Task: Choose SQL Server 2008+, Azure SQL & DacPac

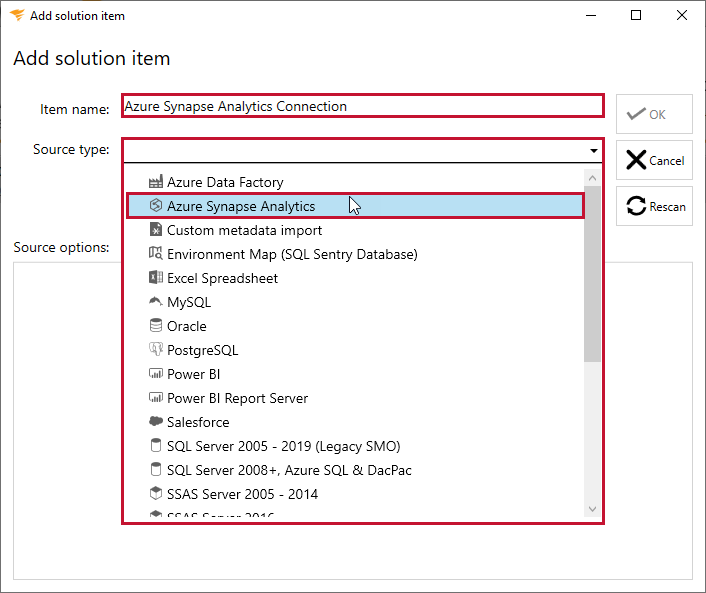Action: pos(355,470)
